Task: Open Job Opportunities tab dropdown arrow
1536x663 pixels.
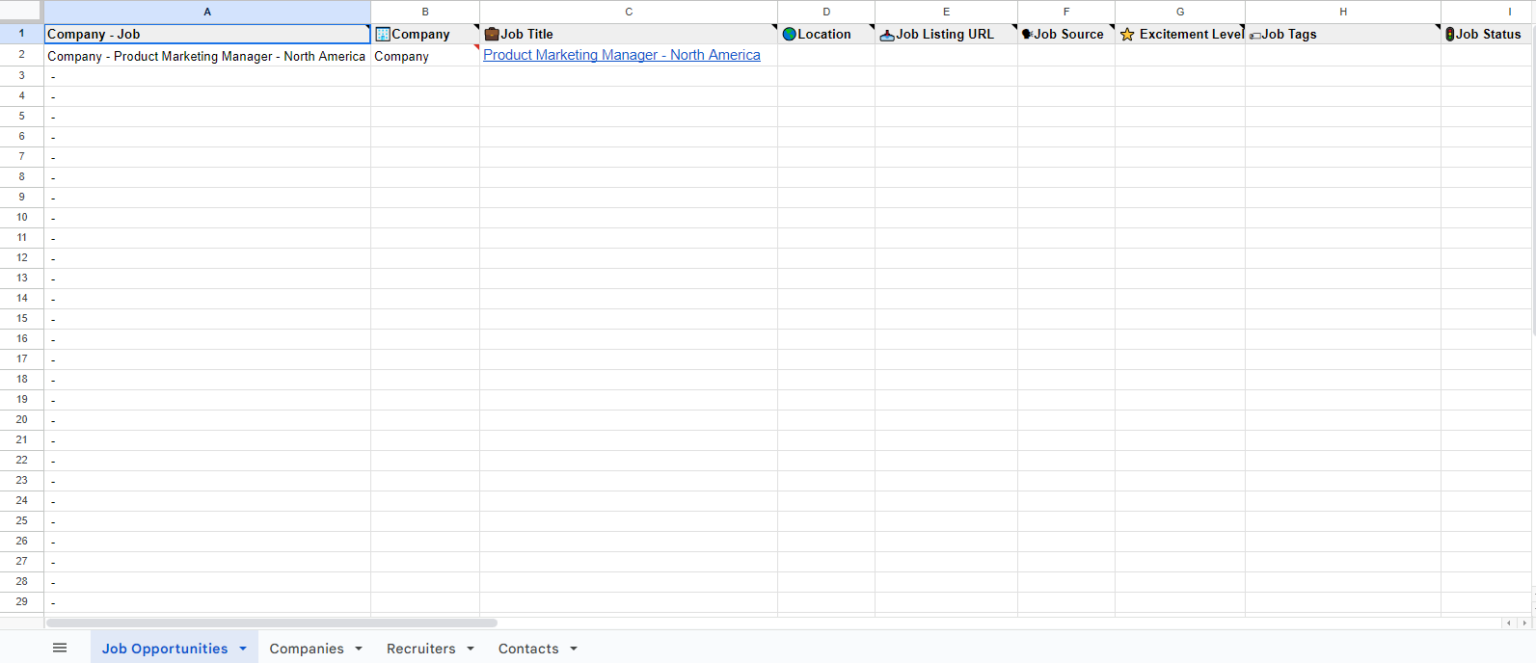Action: [242, 649]
